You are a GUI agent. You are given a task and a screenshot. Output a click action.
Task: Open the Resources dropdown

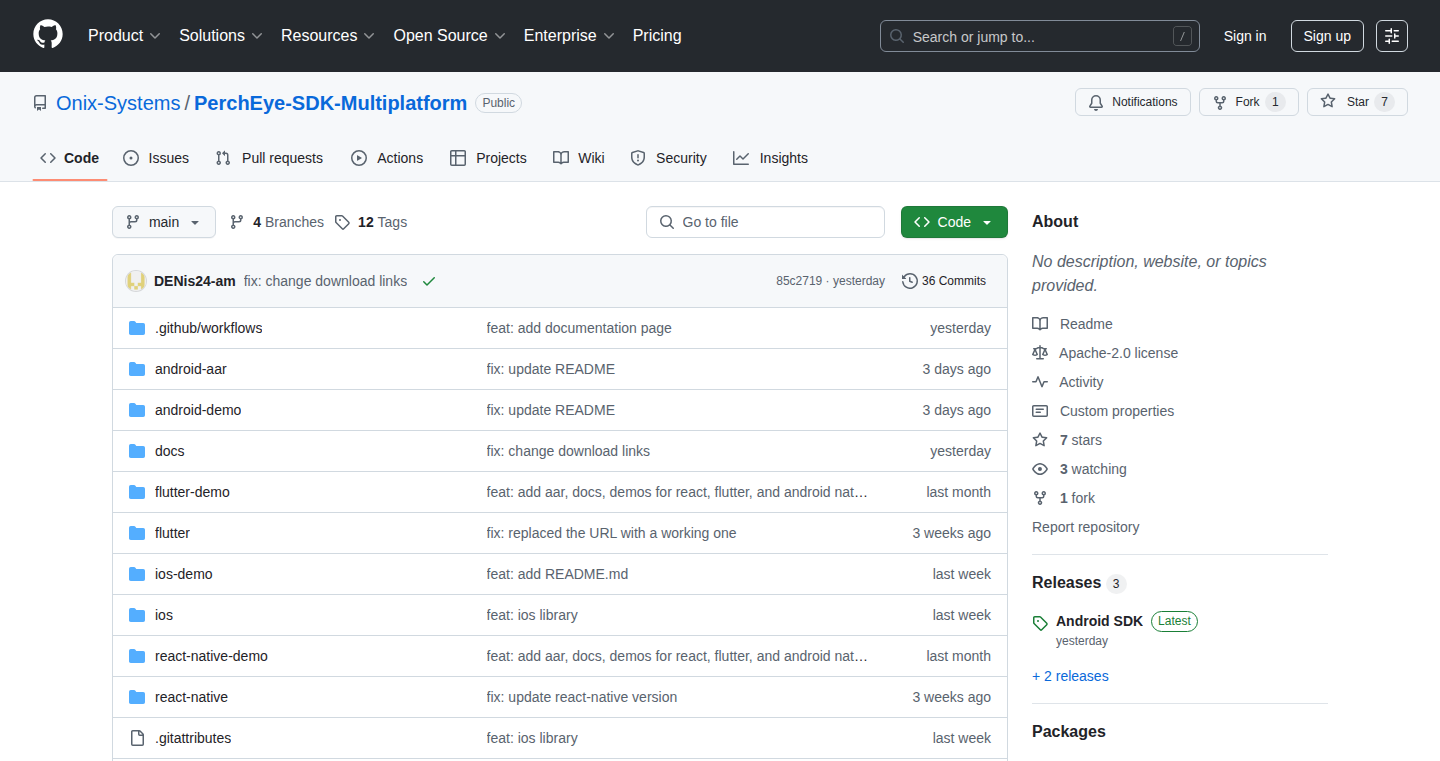(x=328, y=36)
